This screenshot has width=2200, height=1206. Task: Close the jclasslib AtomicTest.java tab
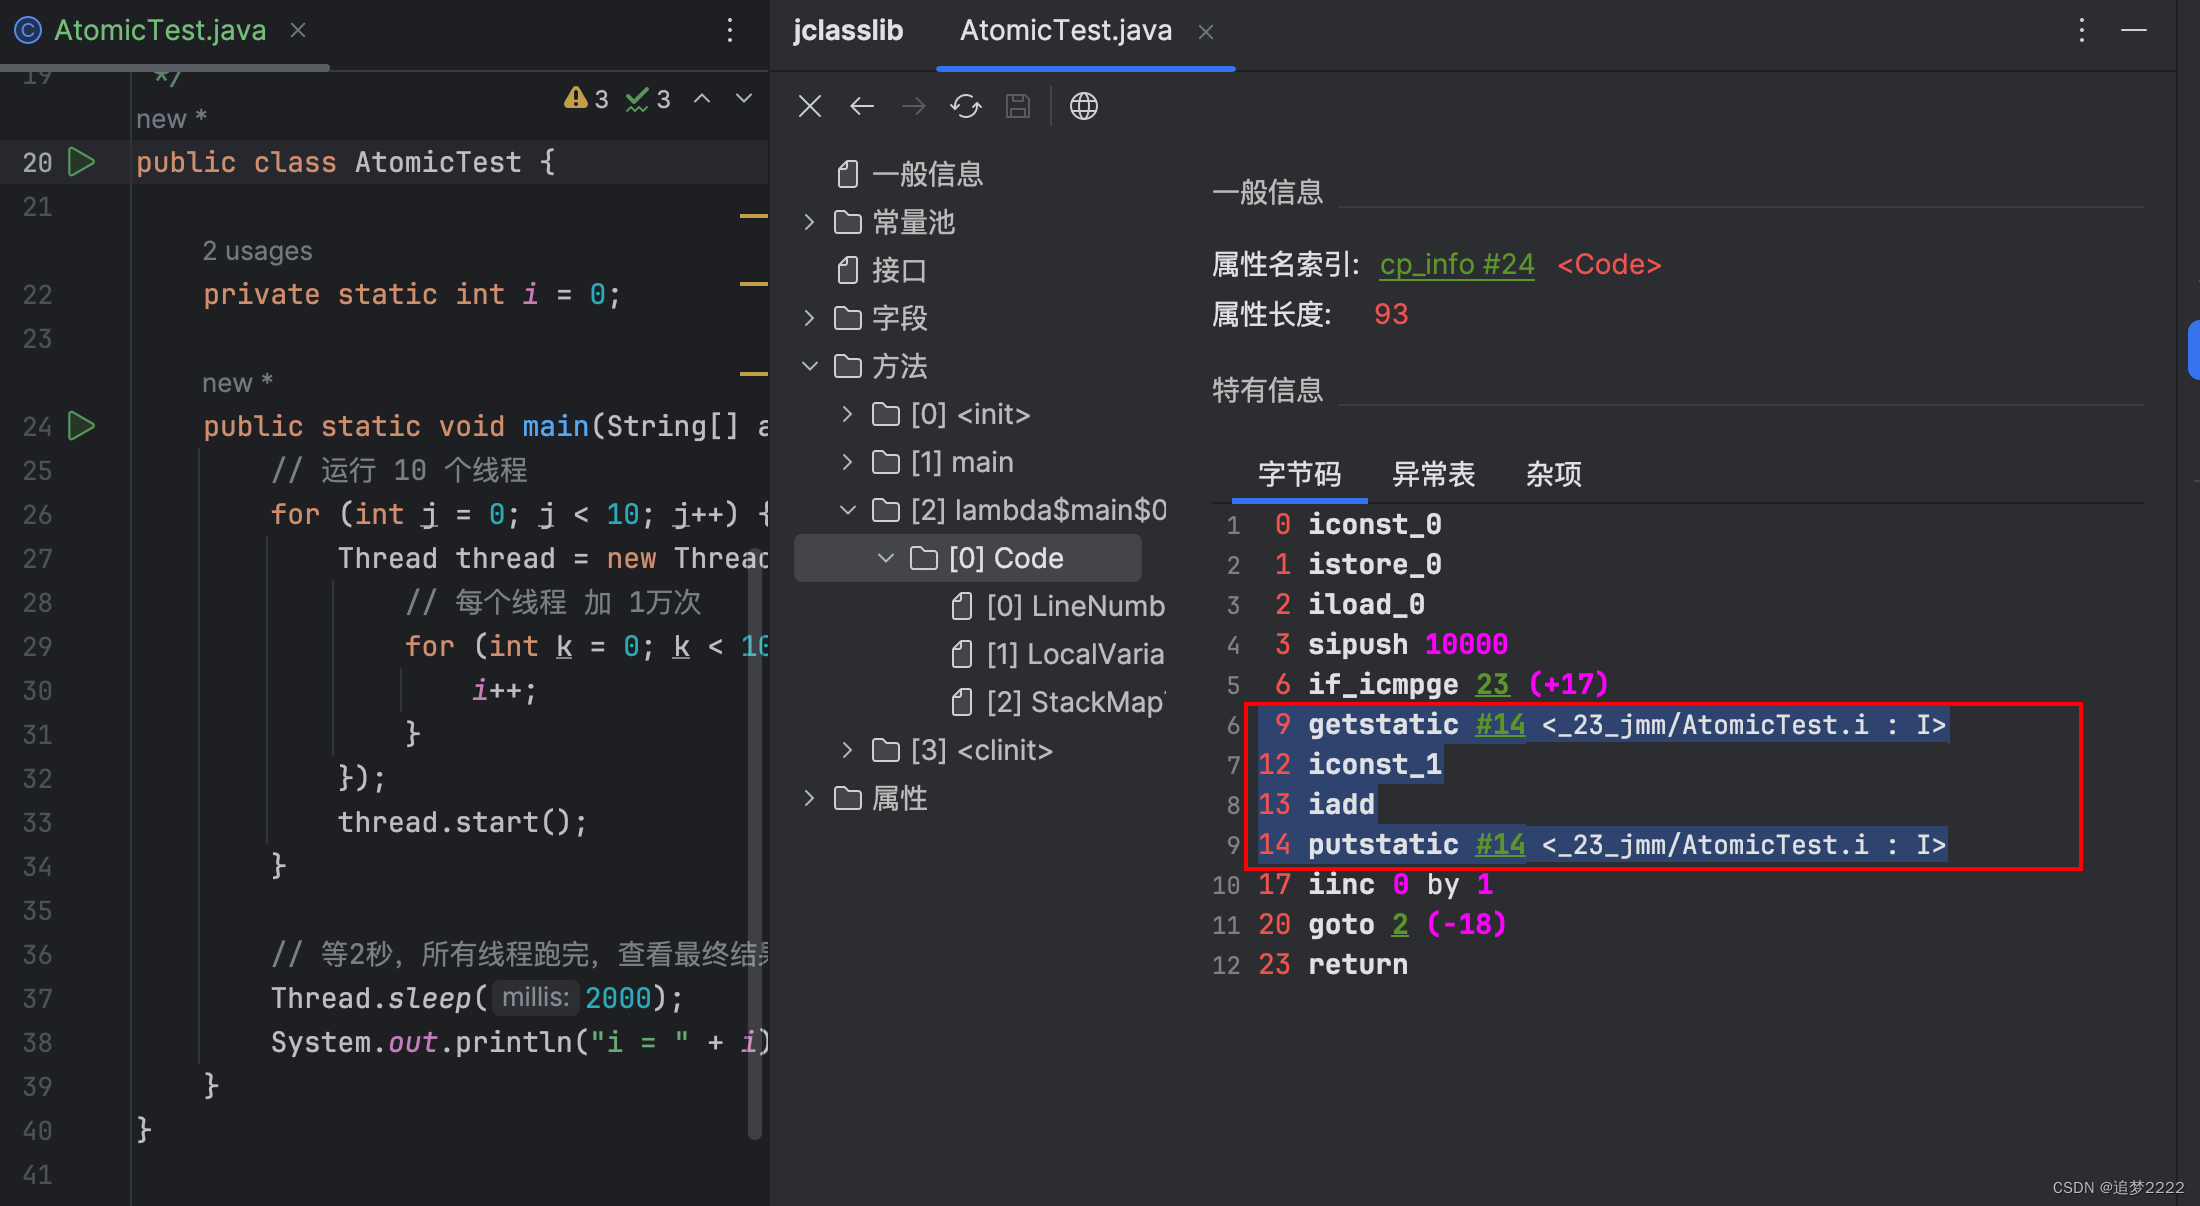tap(1206, 32)
